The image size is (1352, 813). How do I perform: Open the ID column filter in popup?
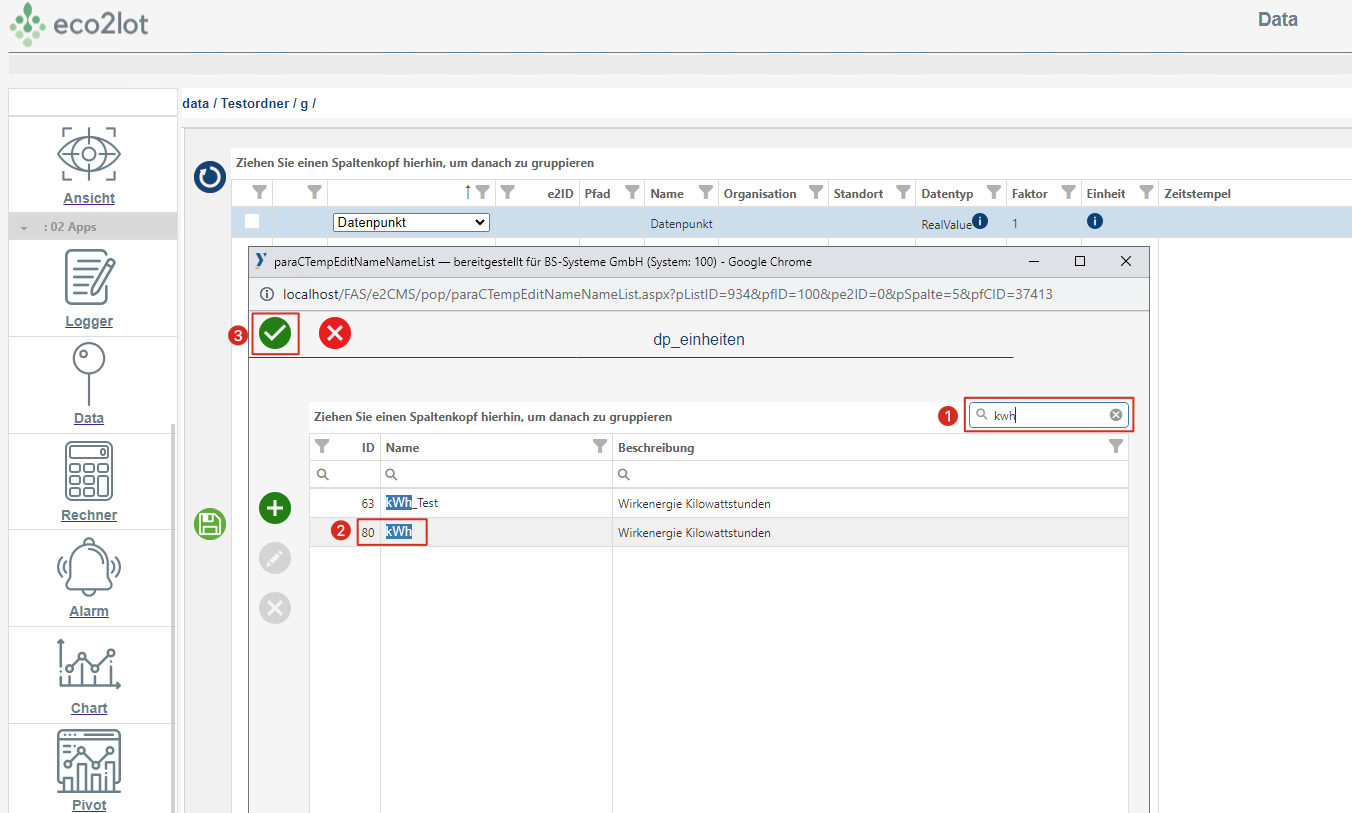(x=322, y=447)
